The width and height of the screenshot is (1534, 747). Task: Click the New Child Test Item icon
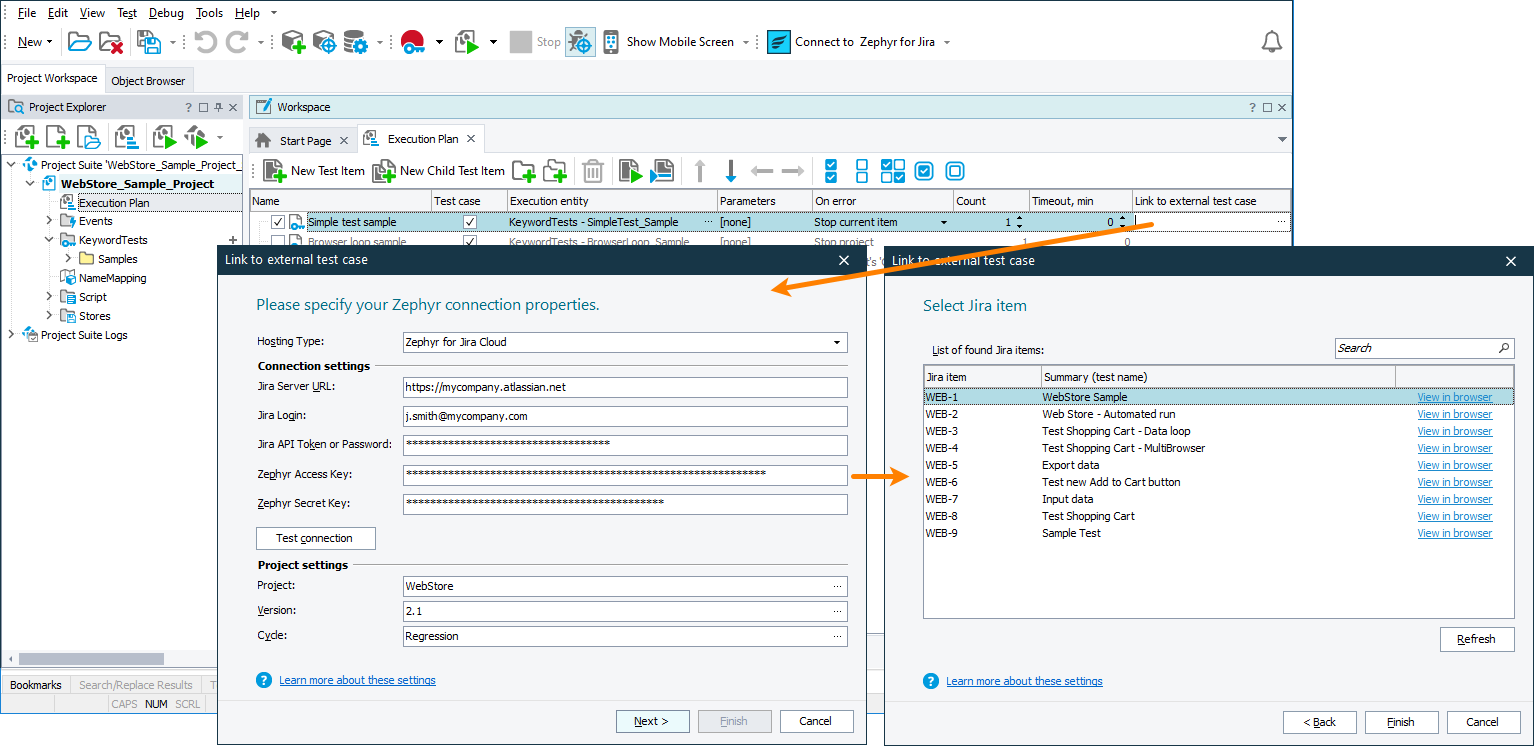tap(383, 170)
